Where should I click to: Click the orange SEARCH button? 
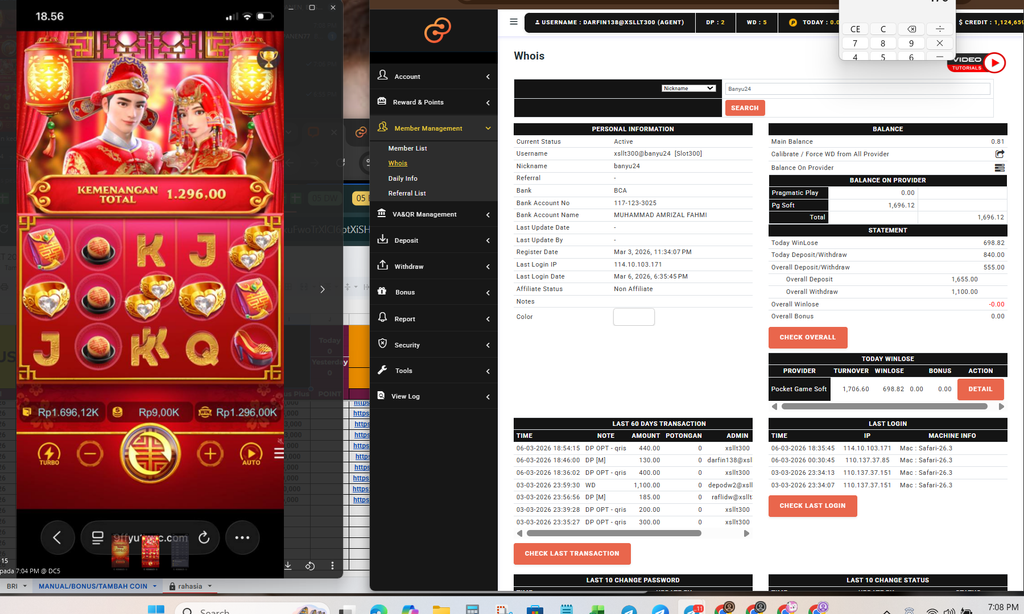pyautogui.click(x=744, y=108)
